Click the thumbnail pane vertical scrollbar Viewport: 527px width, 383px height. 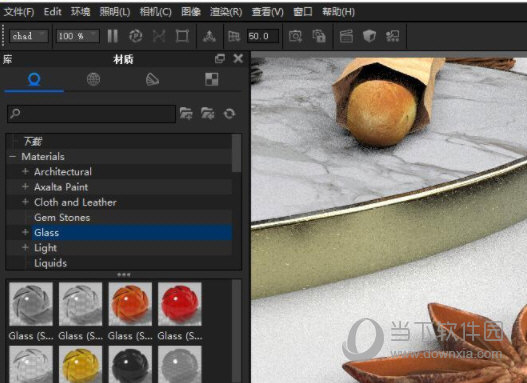click(x=237, y=331)
